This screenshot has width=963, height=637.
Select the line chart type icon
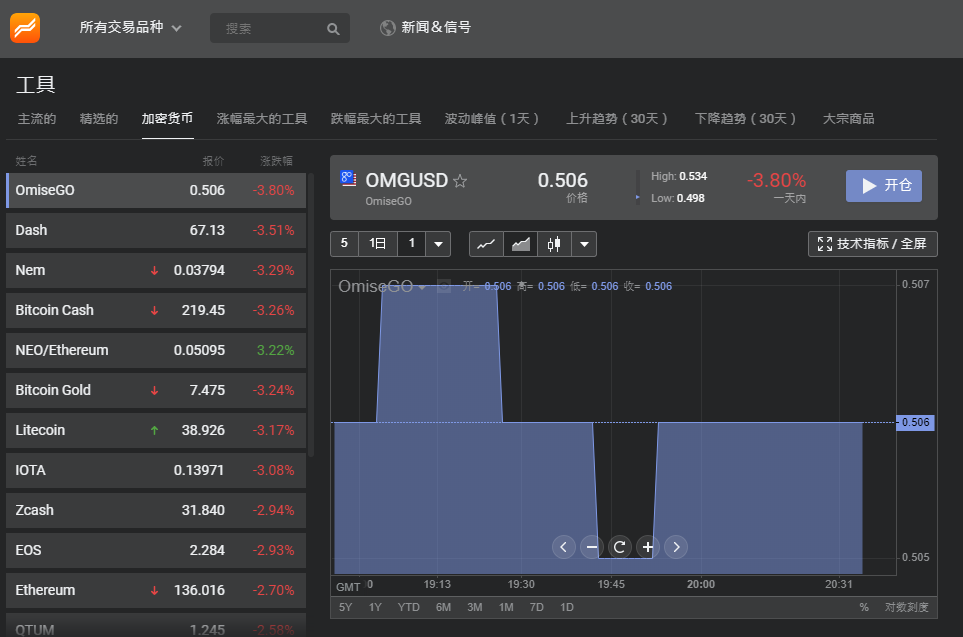coord(486,244)
